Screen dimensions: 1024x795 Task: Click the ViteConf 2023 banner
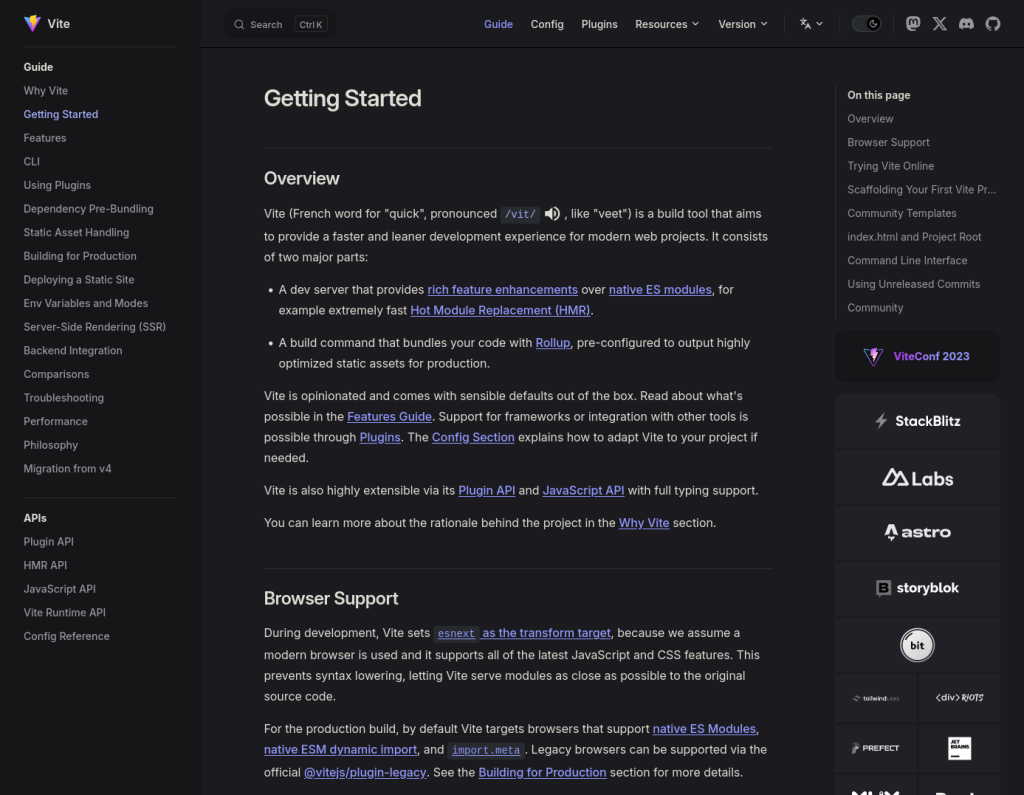918,356
